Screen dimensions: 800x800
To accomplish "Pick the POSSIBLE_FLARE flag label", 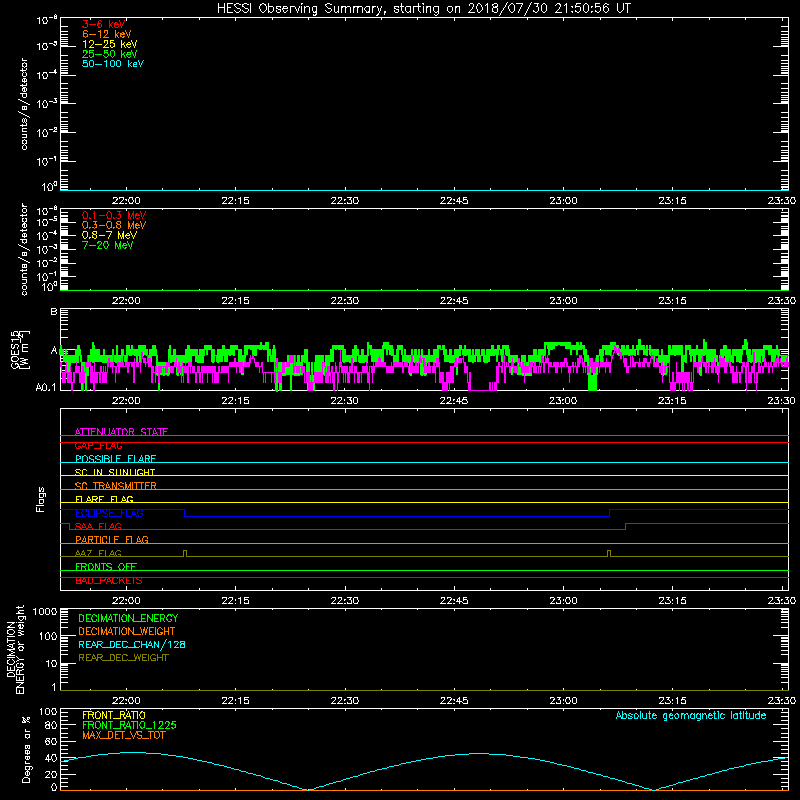I will click(x=115, y=459).
